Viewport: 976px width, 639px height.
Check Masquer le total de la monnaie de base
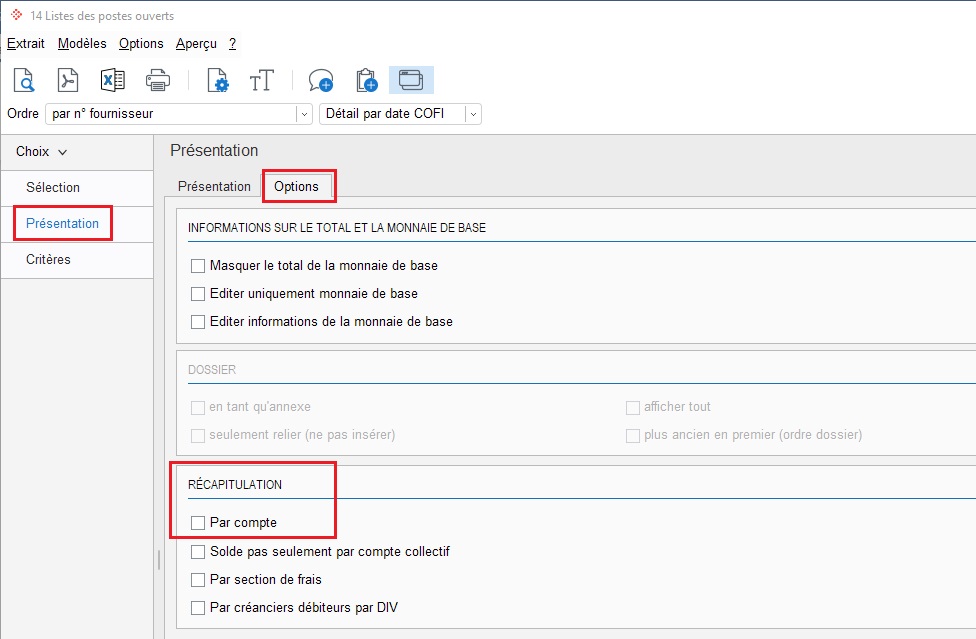pyautogui.click(x=198, y=266)
